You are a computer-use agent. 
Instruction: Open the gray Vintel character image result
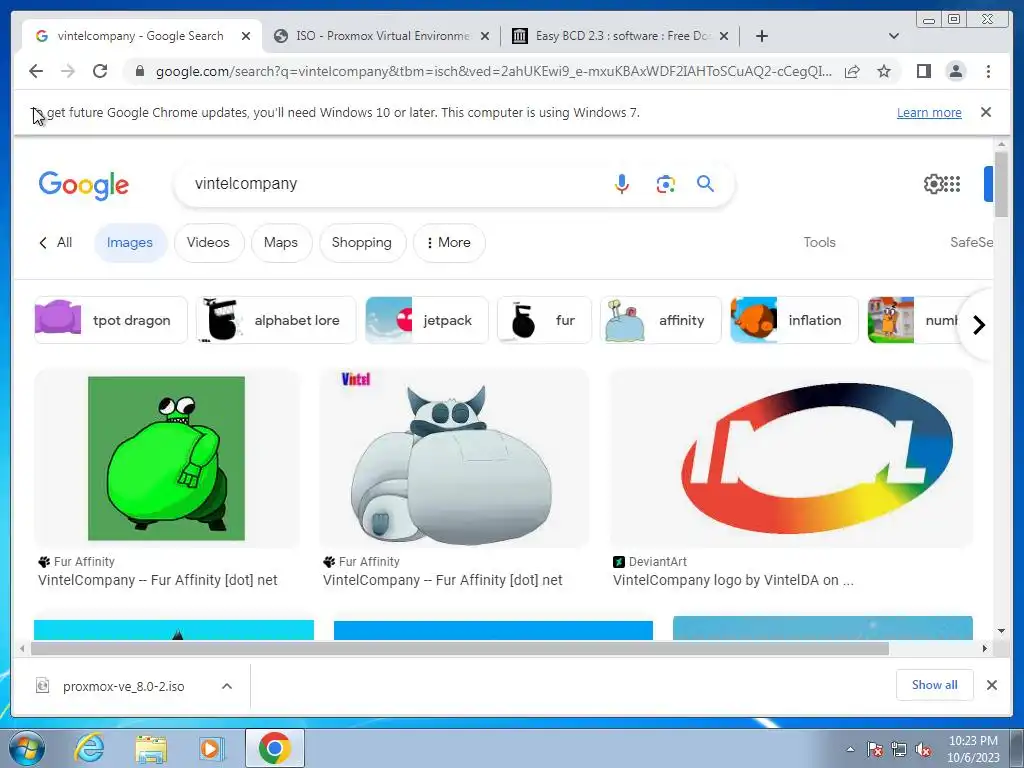pyautogui.click(x=454, y=458)
